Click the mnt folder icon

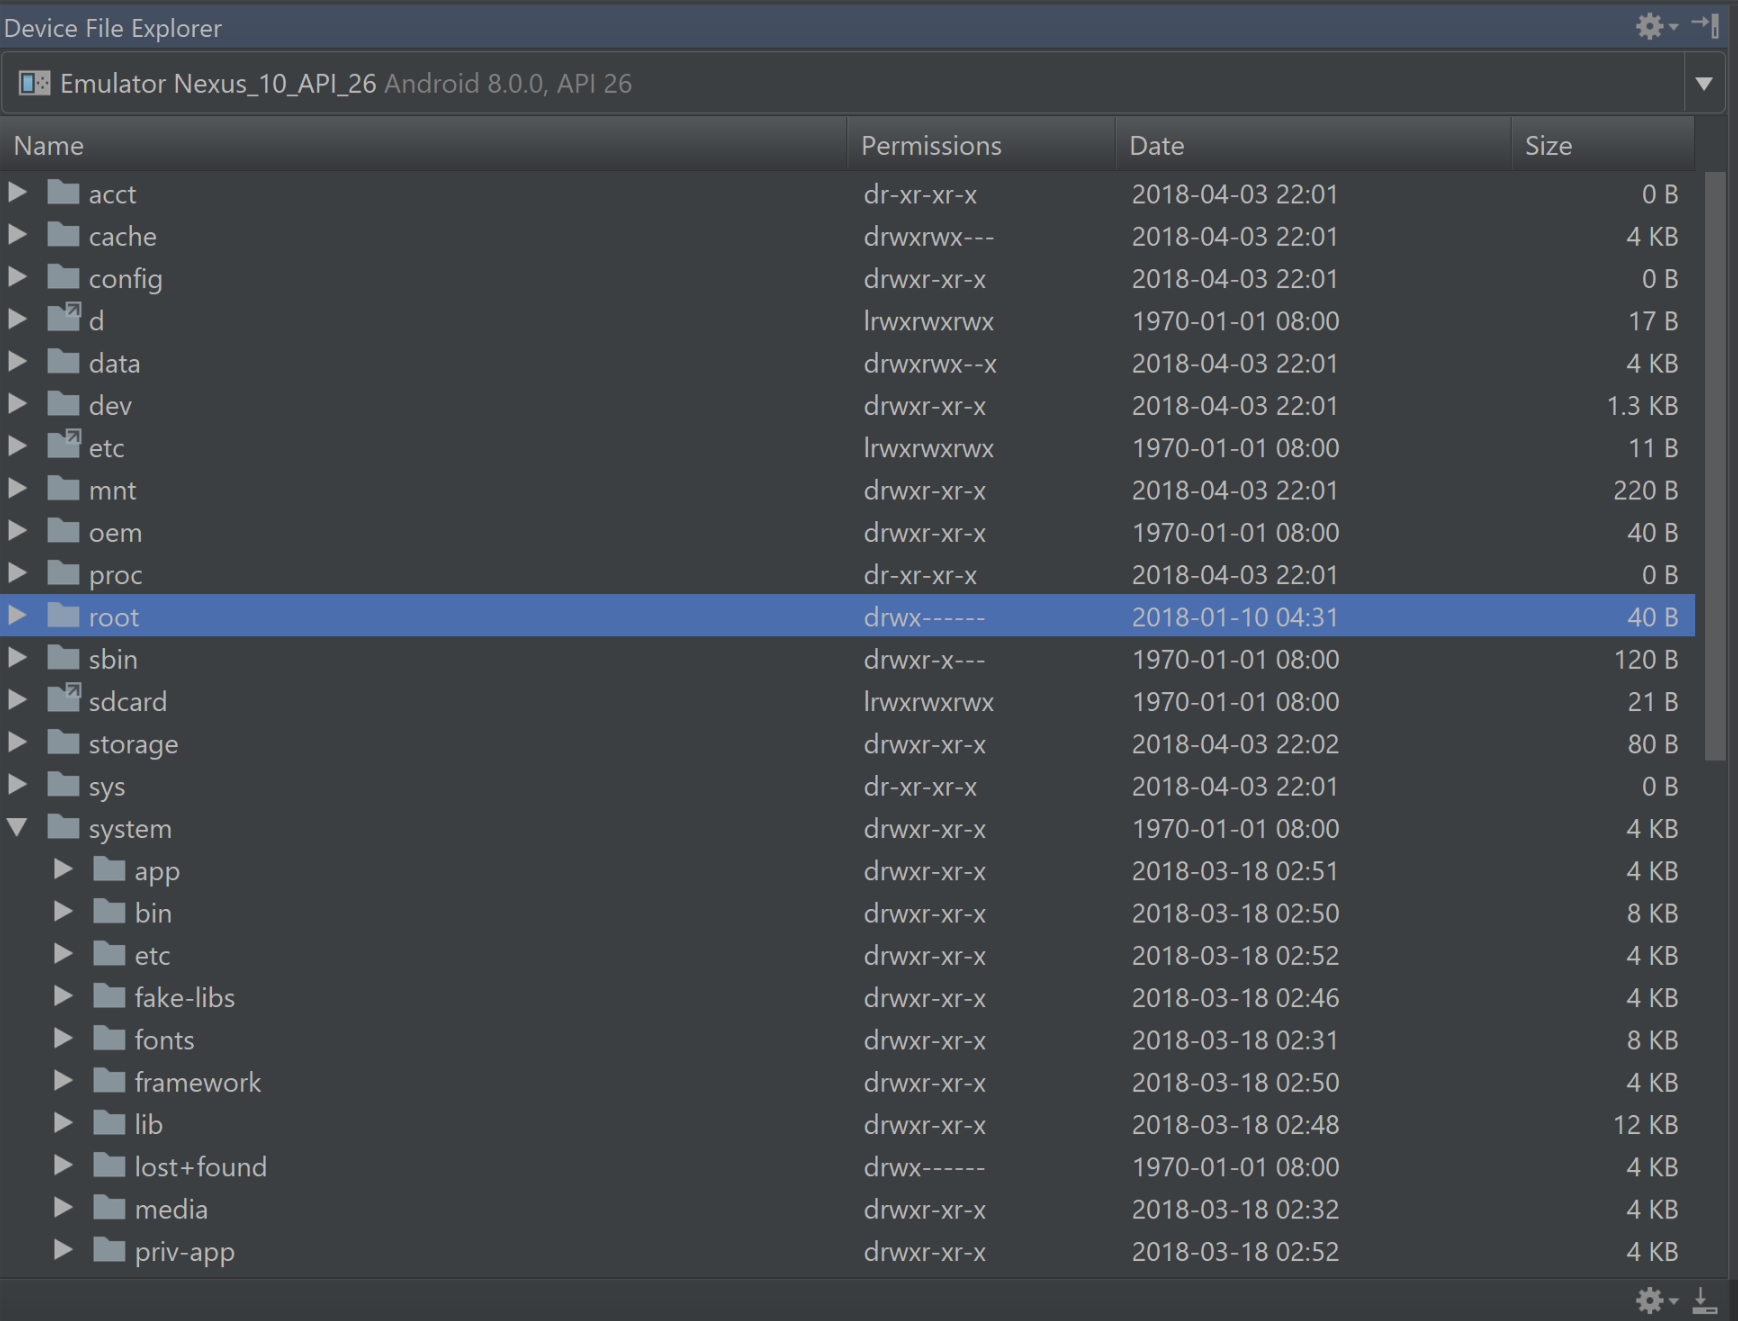(63, 488)
